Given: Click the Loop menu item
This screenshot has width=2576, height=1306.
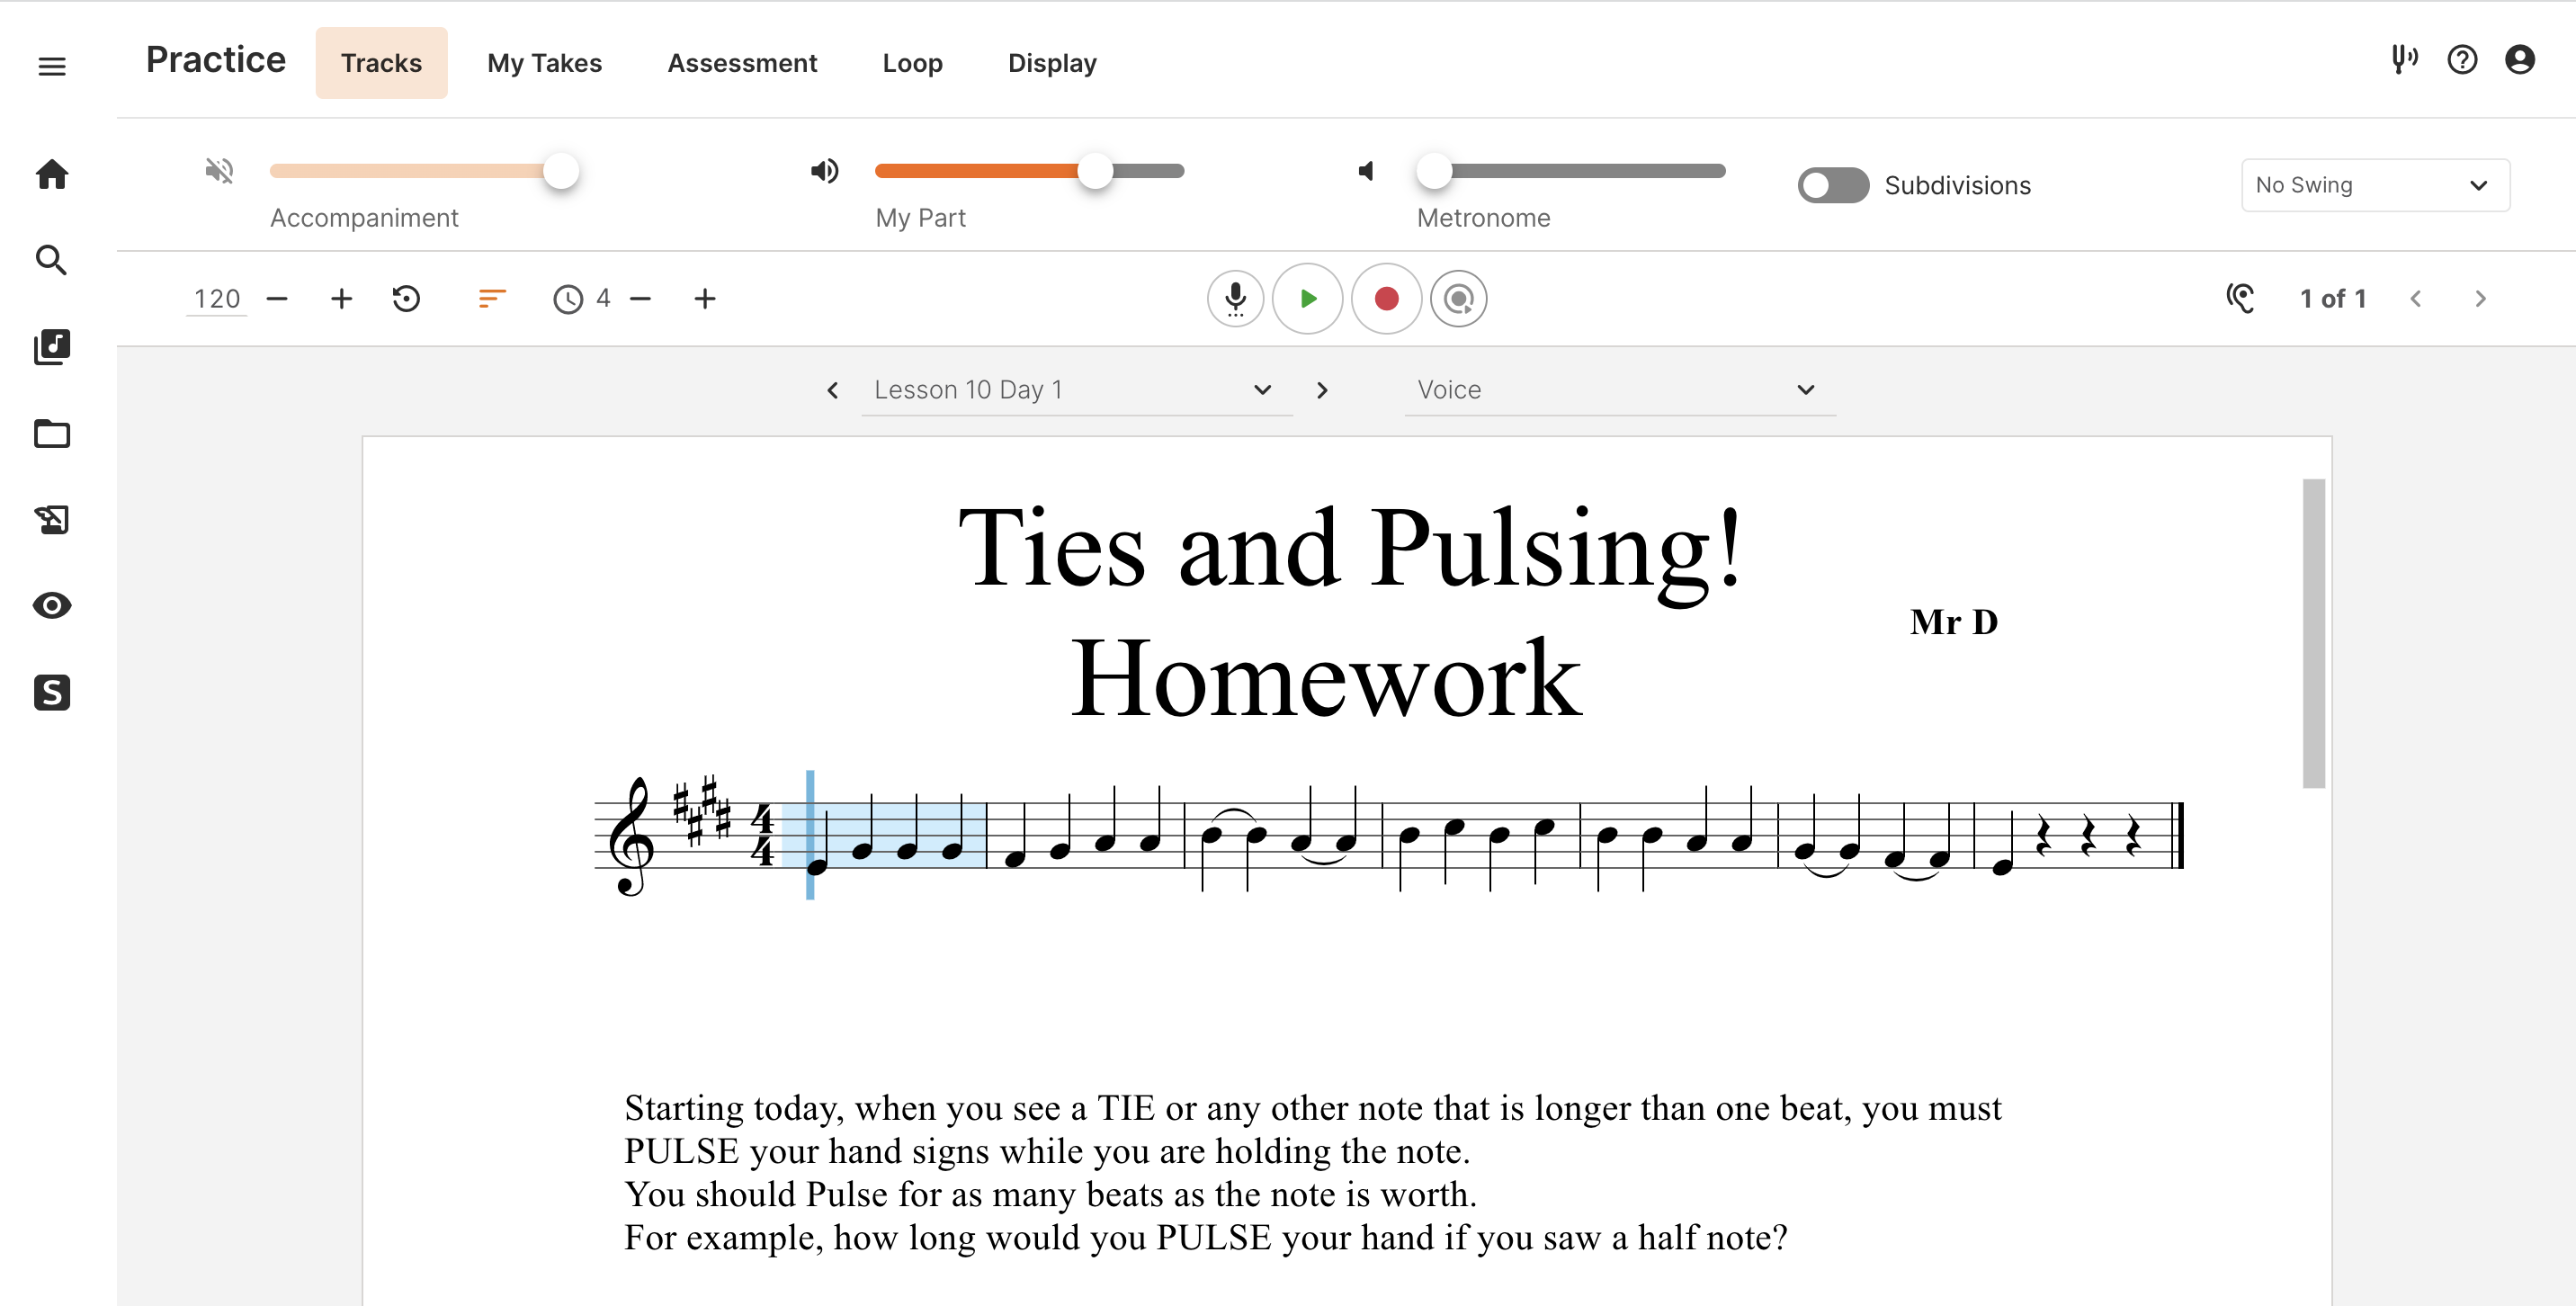Looking at the screenshot, I should point(913,63).
